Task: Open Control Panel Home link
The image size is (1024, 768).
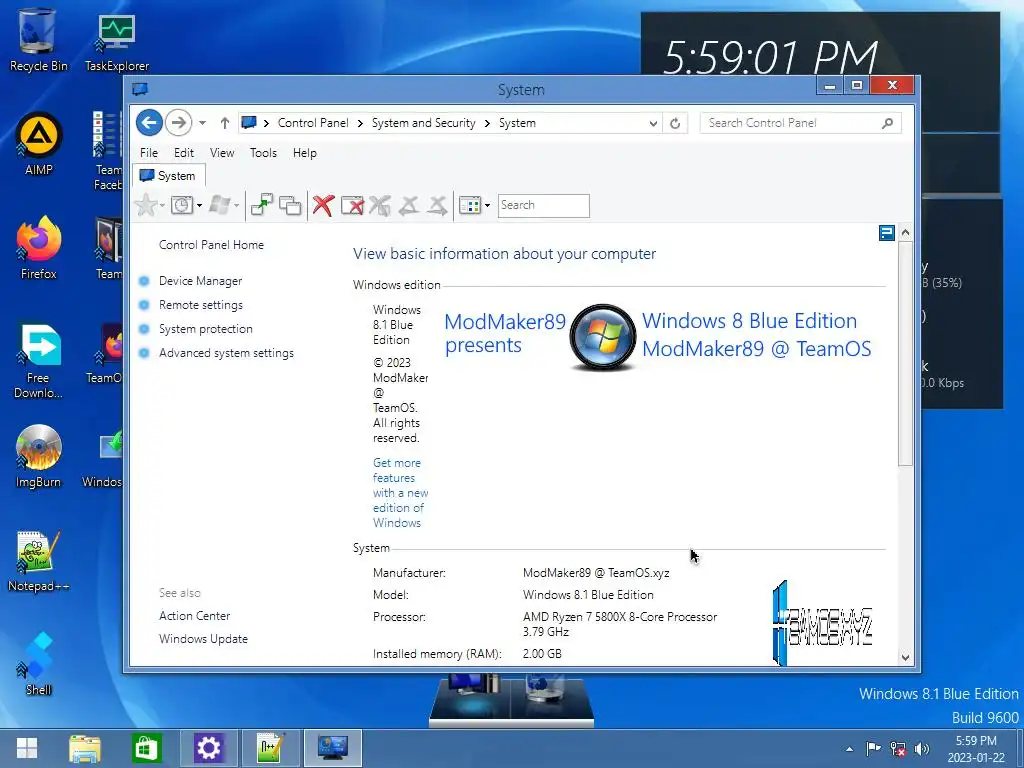Action: pyautogui.click(x=211, y=245)
